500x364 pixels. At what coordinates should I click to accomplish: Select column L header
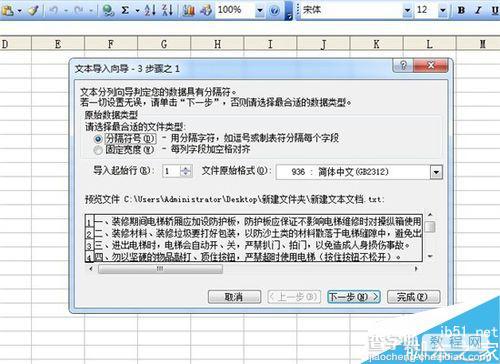coord(430,44)
